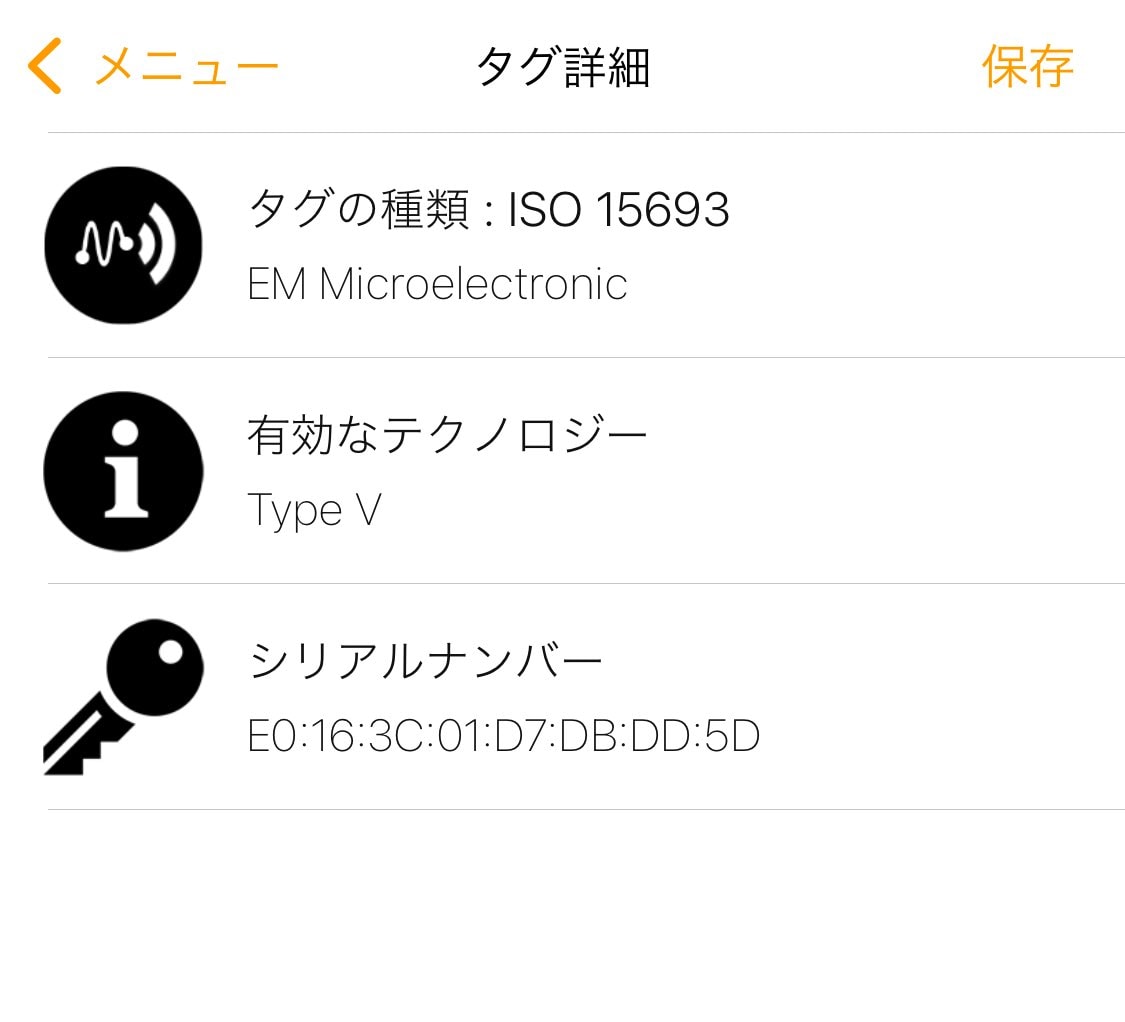Save the tag with 保存

(x=1027, y=66)
